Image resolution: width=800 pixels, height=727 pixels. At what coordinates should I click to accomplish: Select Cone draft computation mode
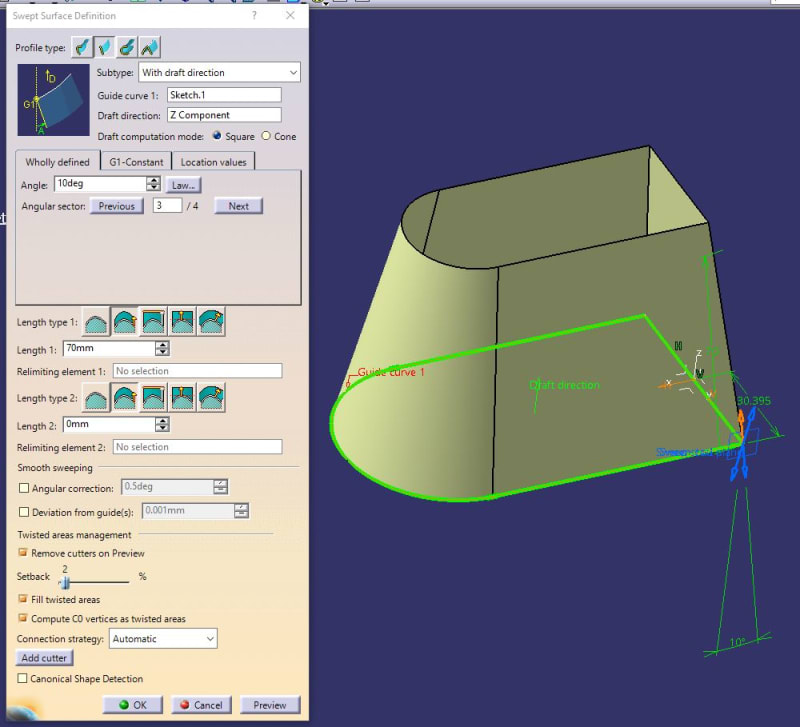pyautogui.click(x=266, y=136)
